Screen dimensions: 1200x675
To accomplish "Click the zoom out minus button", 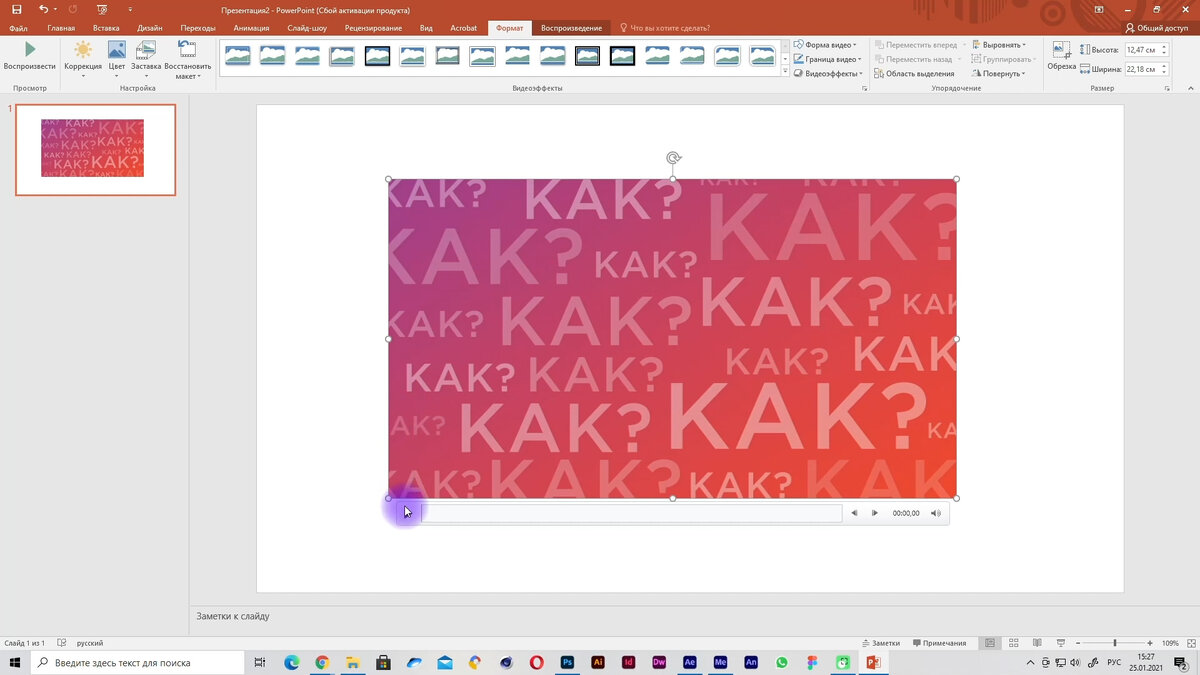I will 1078,643.
